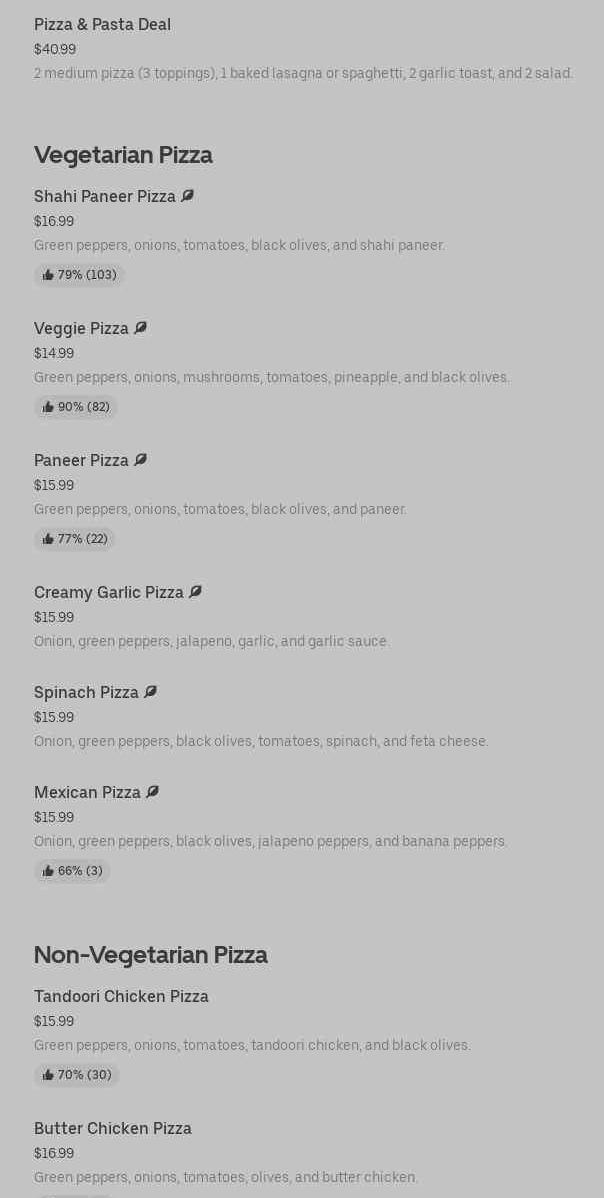Click the Vegetarian Pizza section heading

(x=123, y=155)
